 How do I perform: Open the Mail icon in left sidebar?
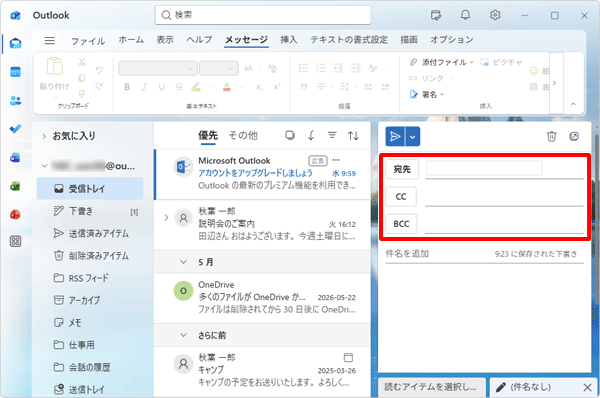coord(15,43)
